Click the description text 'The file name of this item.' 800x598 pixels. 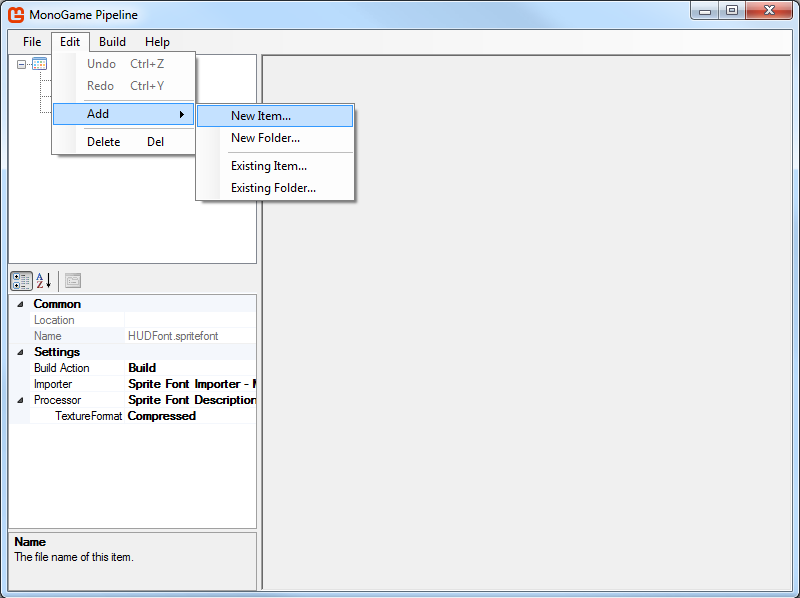point(74,557)
